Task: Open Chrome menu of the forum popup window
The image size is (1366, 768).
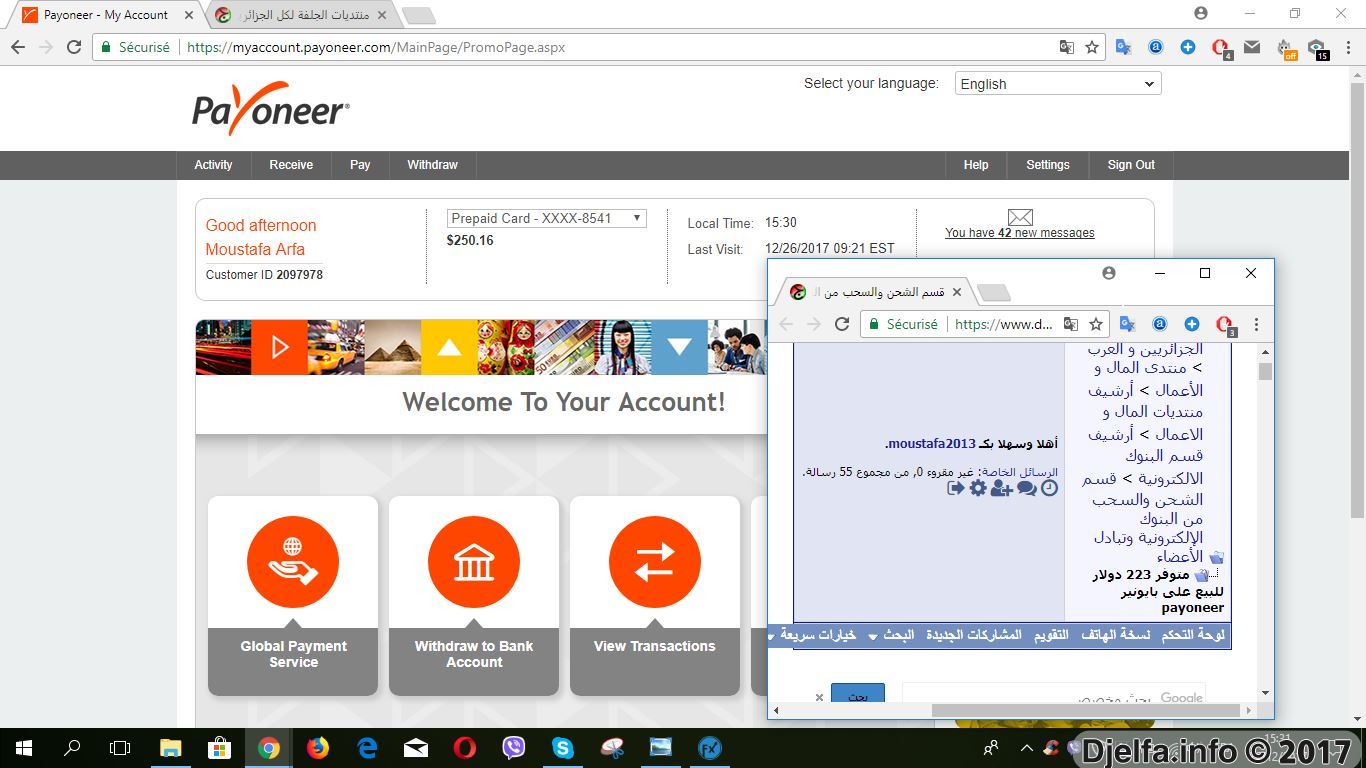Action: pyautogui.click(x=1257, y=324)
